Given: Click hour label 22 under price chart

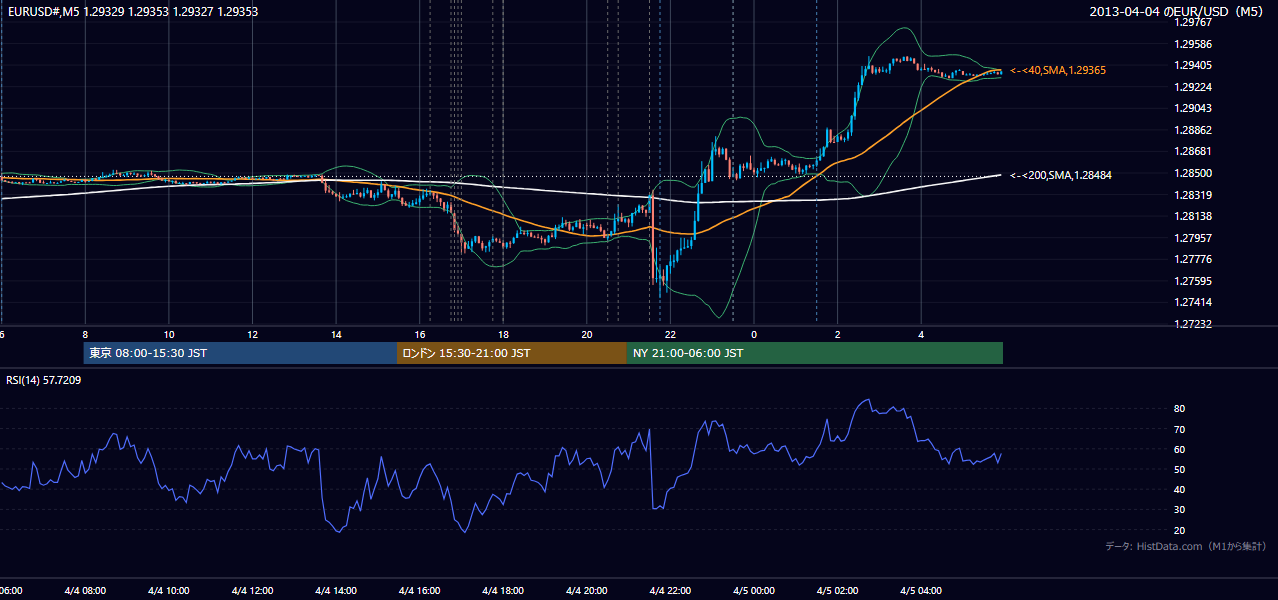Looking at the screenshot, I should pos(671,334).
